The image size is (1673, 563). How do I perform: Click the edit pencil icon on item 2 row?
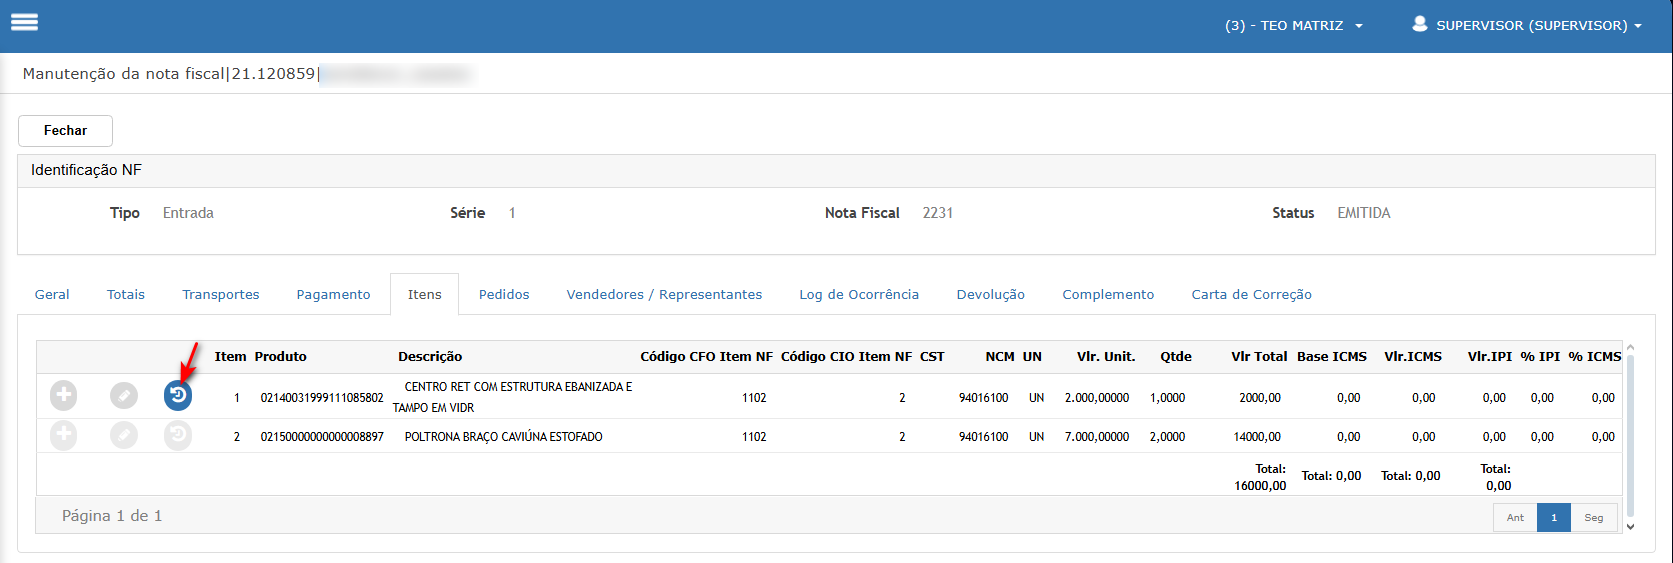124,435
